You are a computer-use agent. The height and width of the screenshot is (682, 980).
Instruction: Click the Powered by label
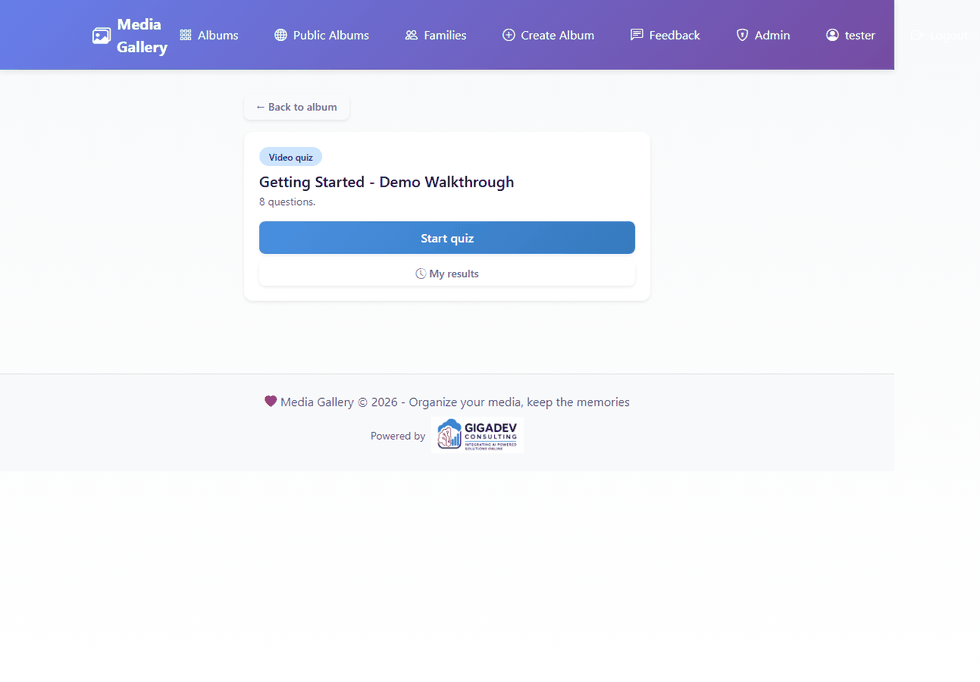pyautogui.click(x=398, y=436)
